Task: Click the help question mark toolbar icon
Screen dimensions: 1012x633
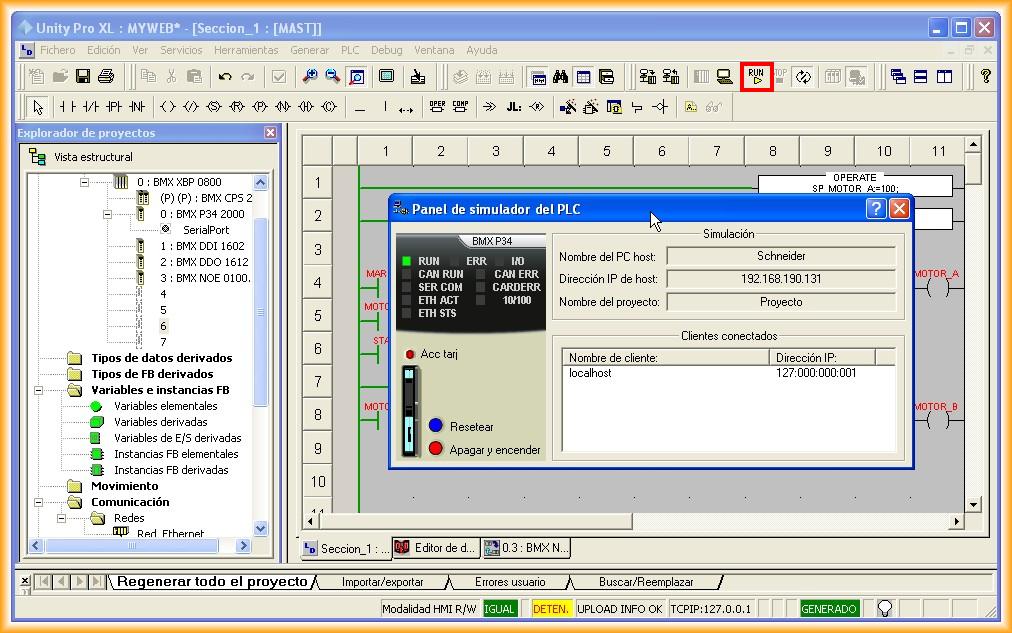Action: point(985,77)
